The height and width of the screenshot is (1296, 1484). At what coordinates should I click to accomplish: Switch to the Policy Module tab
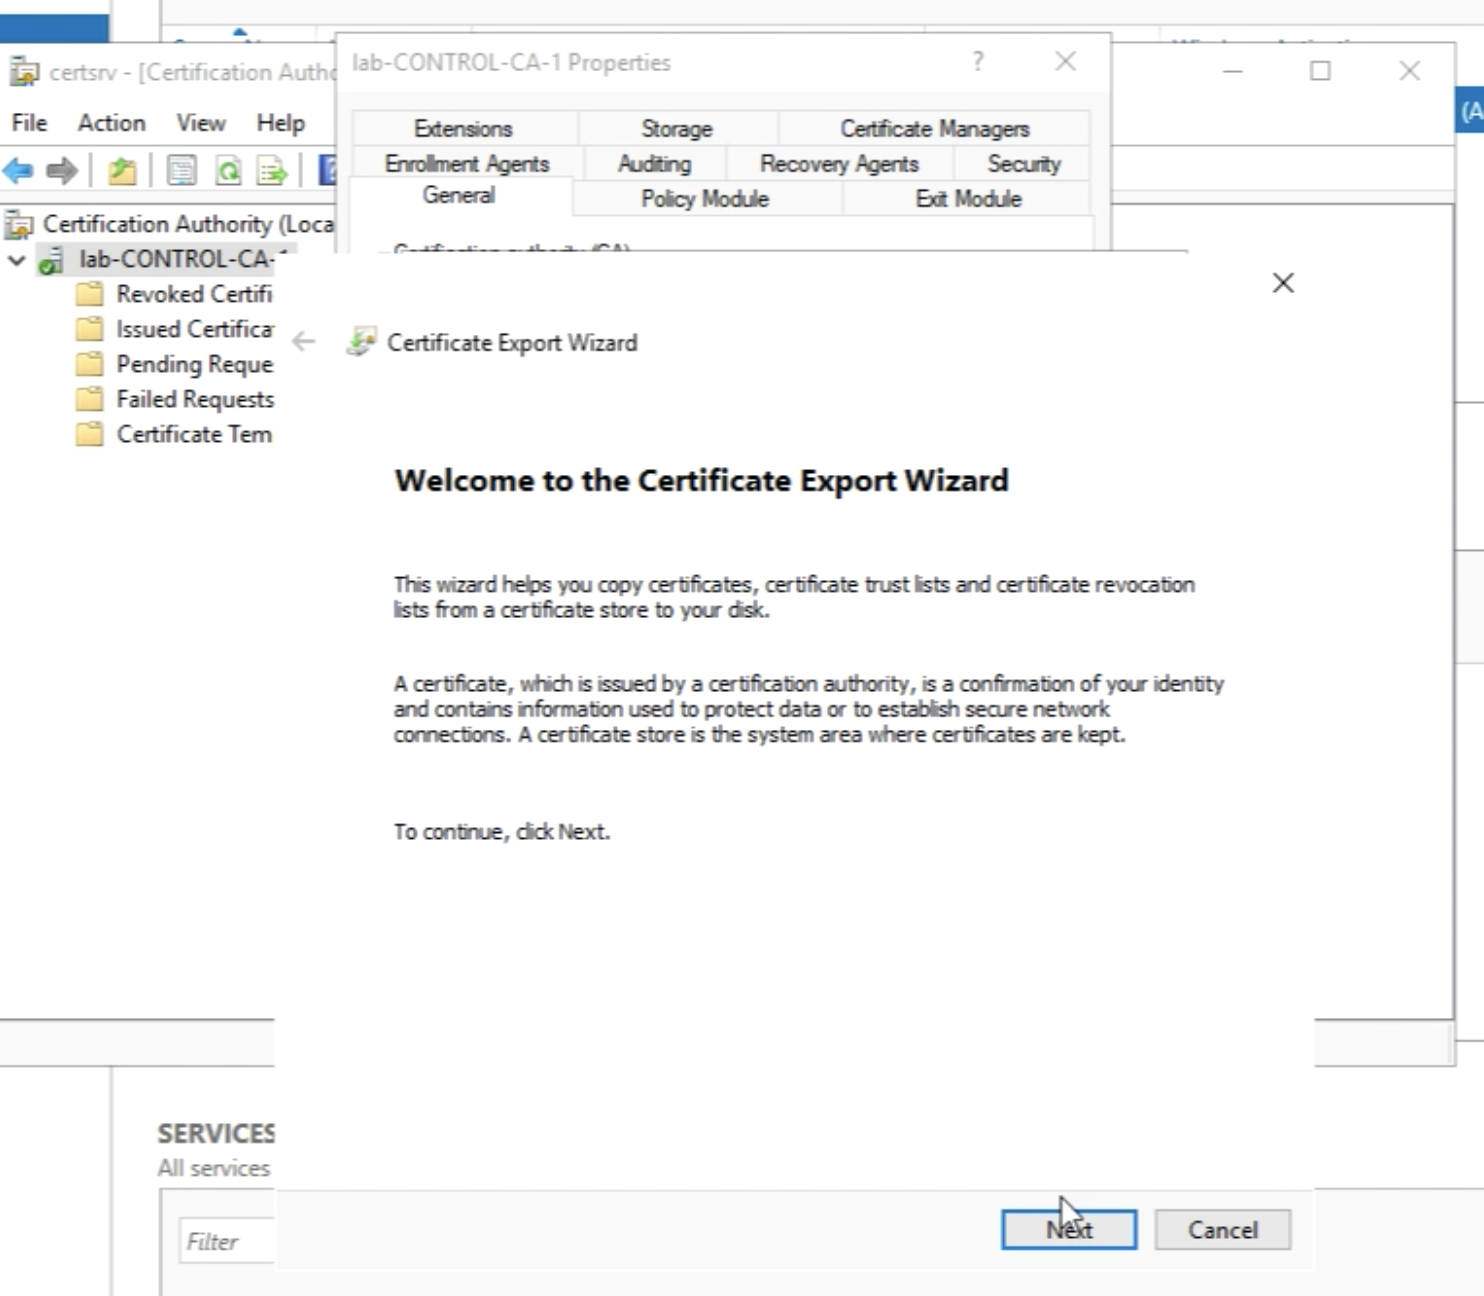coord(705,199)
